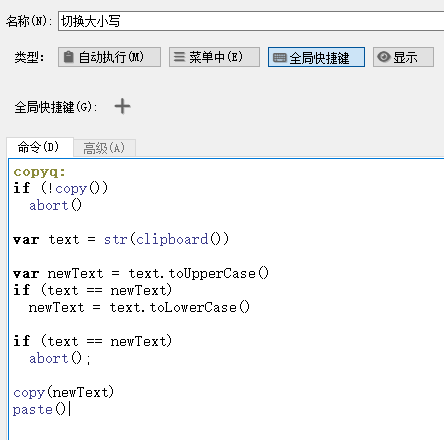Click the toUpperCase() call in the code
The image size is (444, 440).
pyautogui.click(x=218, y=274)
